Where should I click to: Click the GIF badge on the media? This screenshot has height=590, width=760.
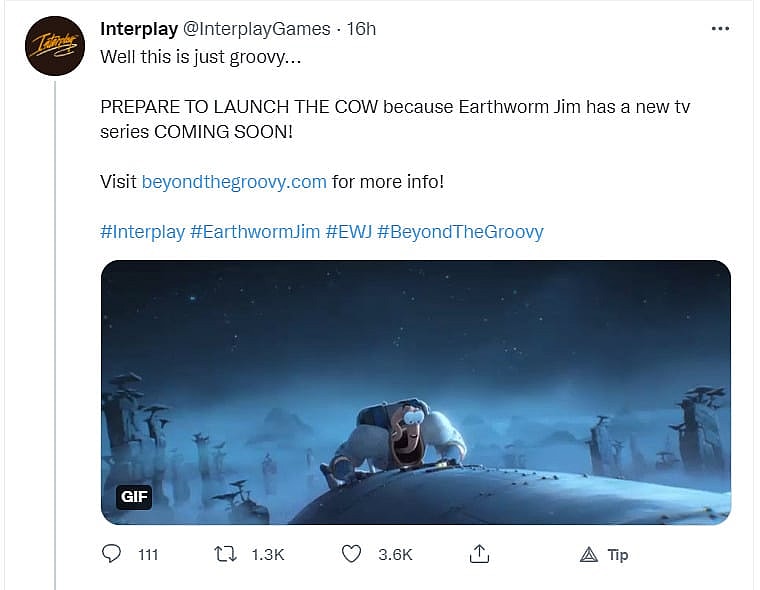click(133, 497)
